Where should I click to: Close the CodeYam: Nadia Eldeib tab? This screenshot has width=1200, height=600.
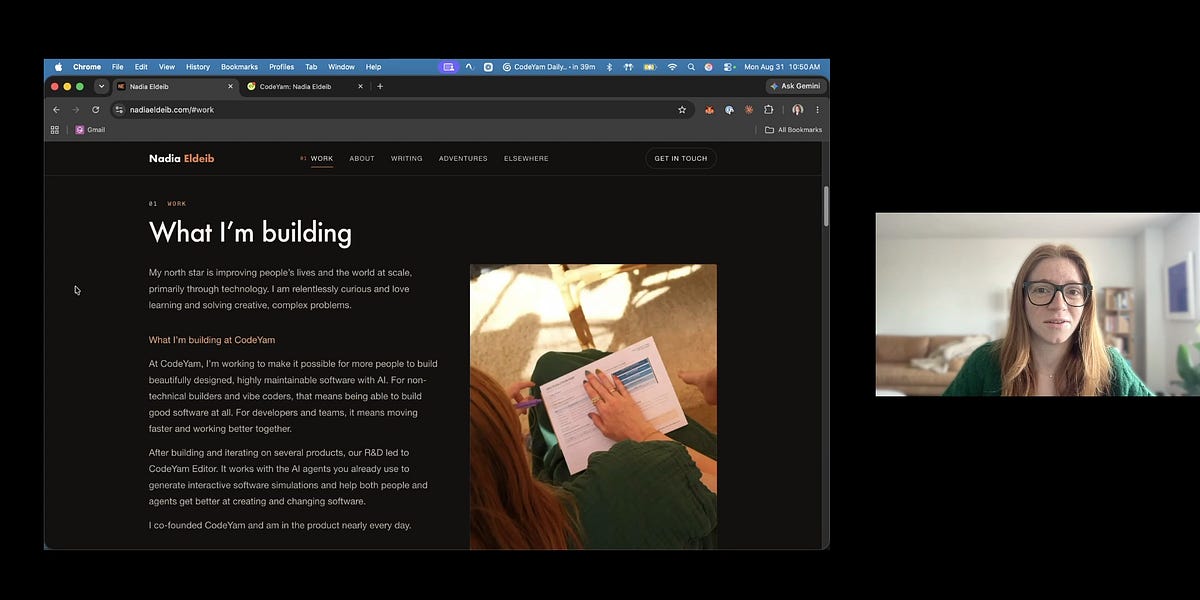click(360, 86)
